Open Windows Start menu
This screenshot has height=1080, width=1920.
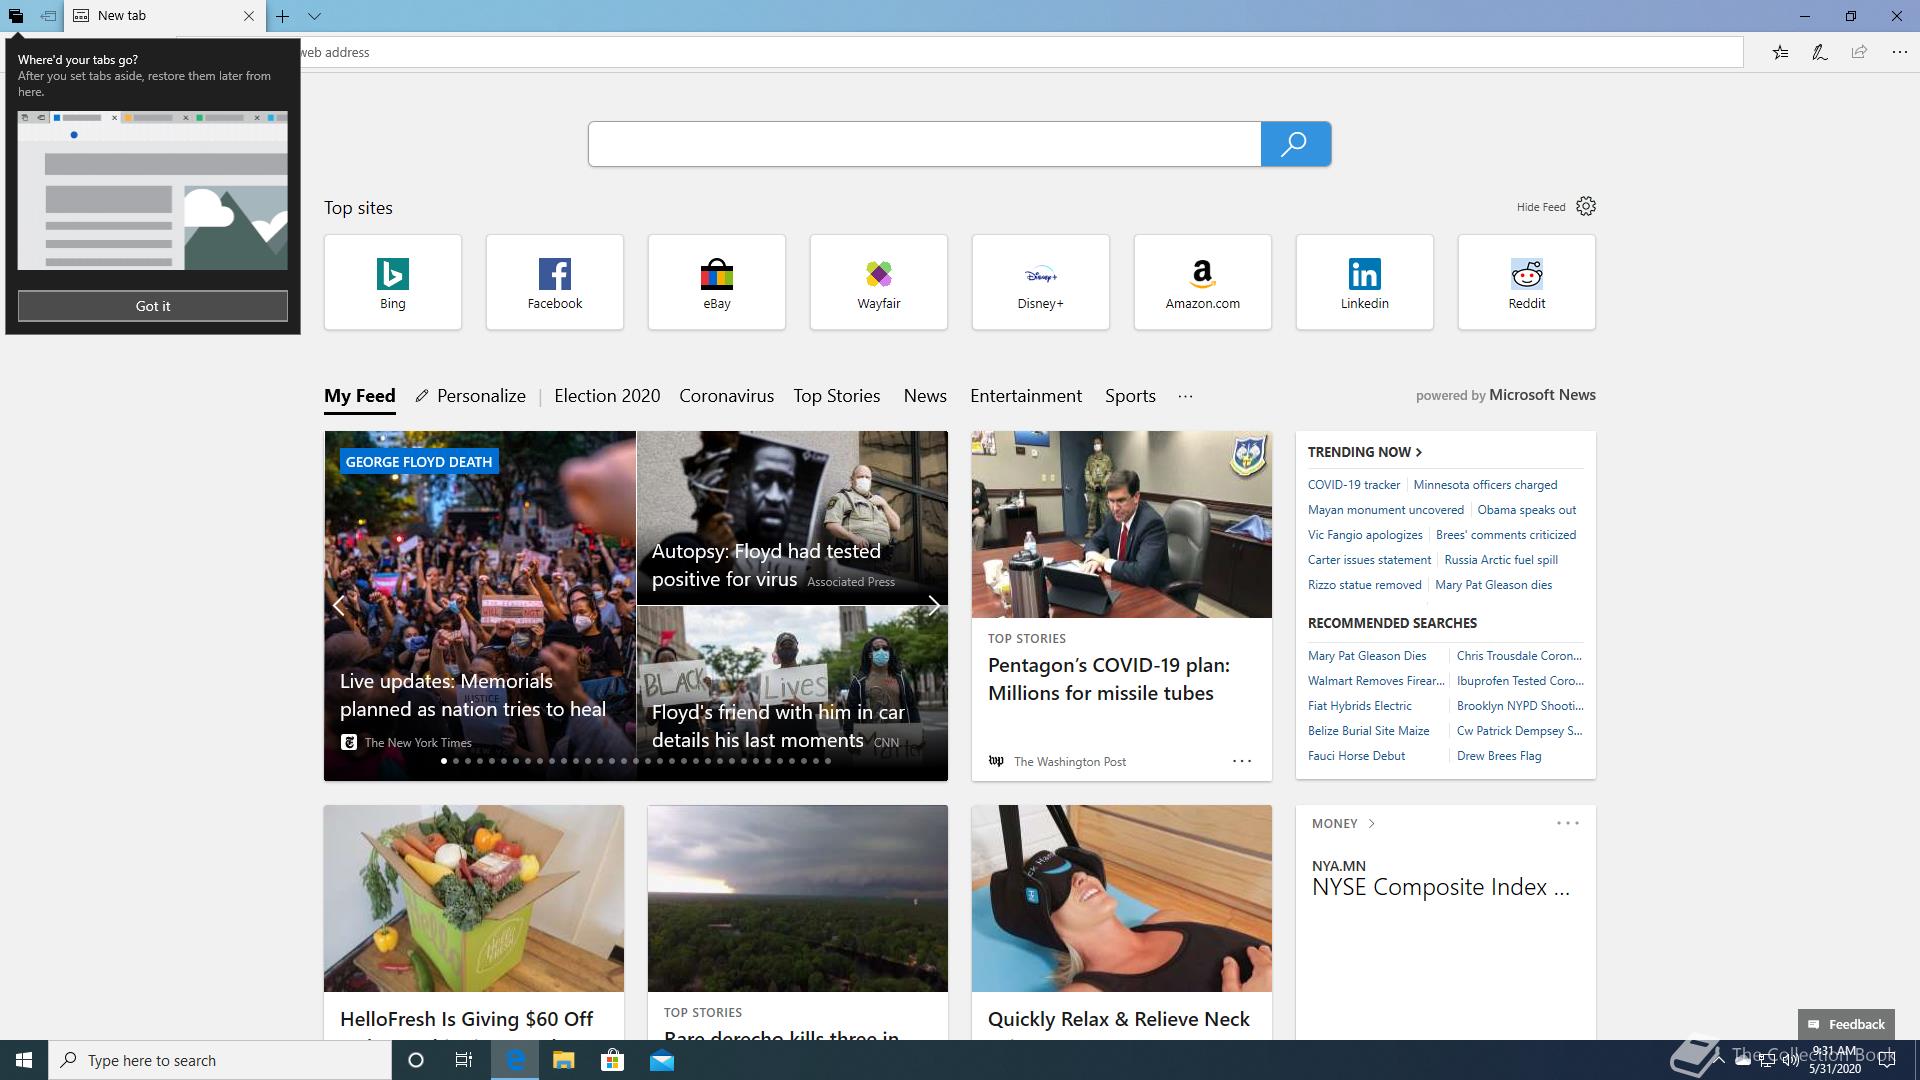(24, 1060)
